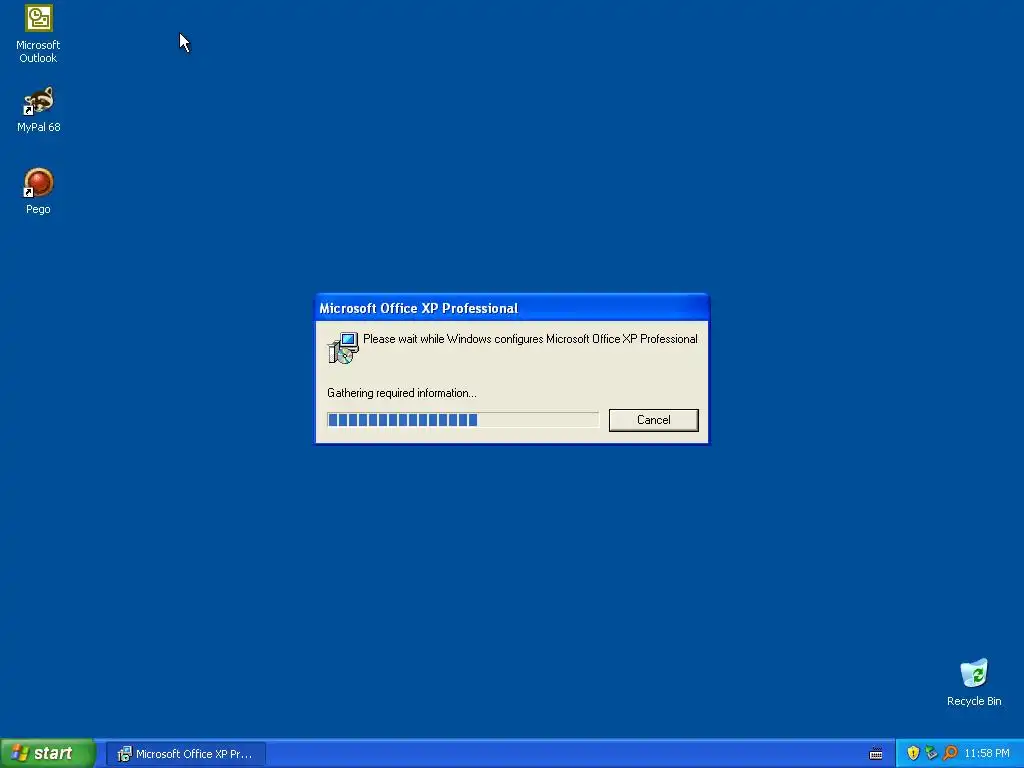Click the 11:58 PM clock
The height and width of the screenshot is (768, 1024).
click(987, 754)
